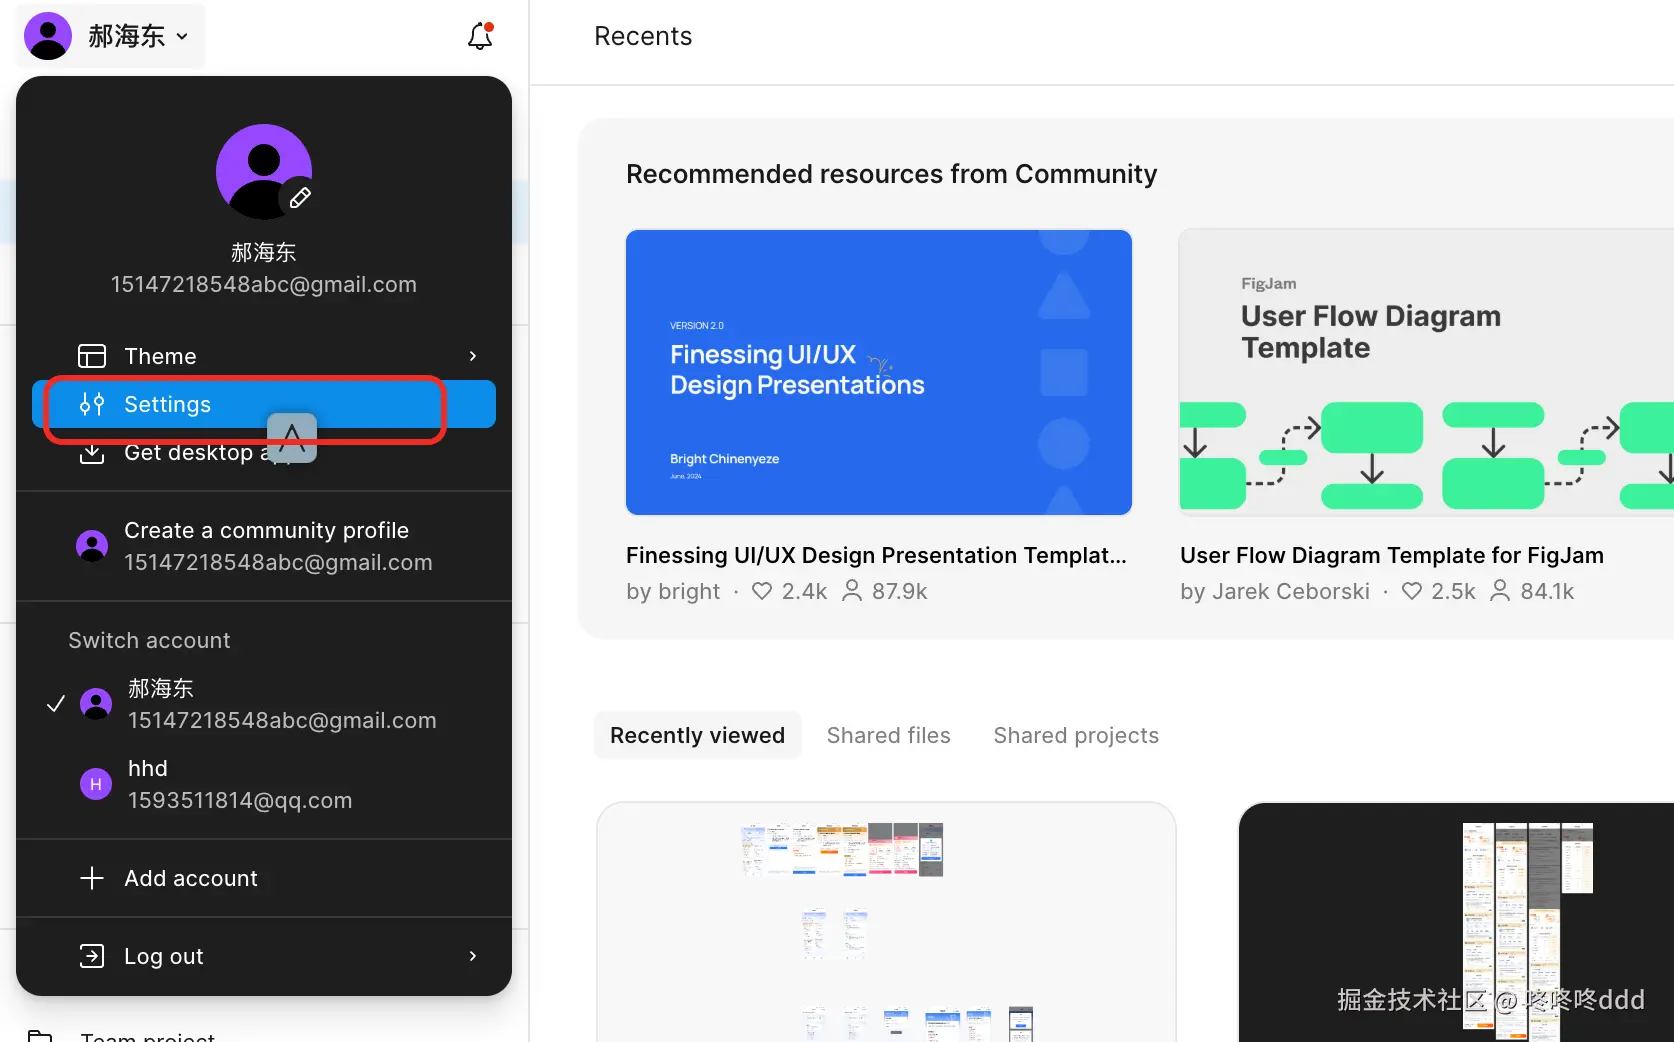The width and height of the screenshot is (1674, 1042).
Task: Click the hhd email 1593511814@qq.com
Action: tap(240, 800)
